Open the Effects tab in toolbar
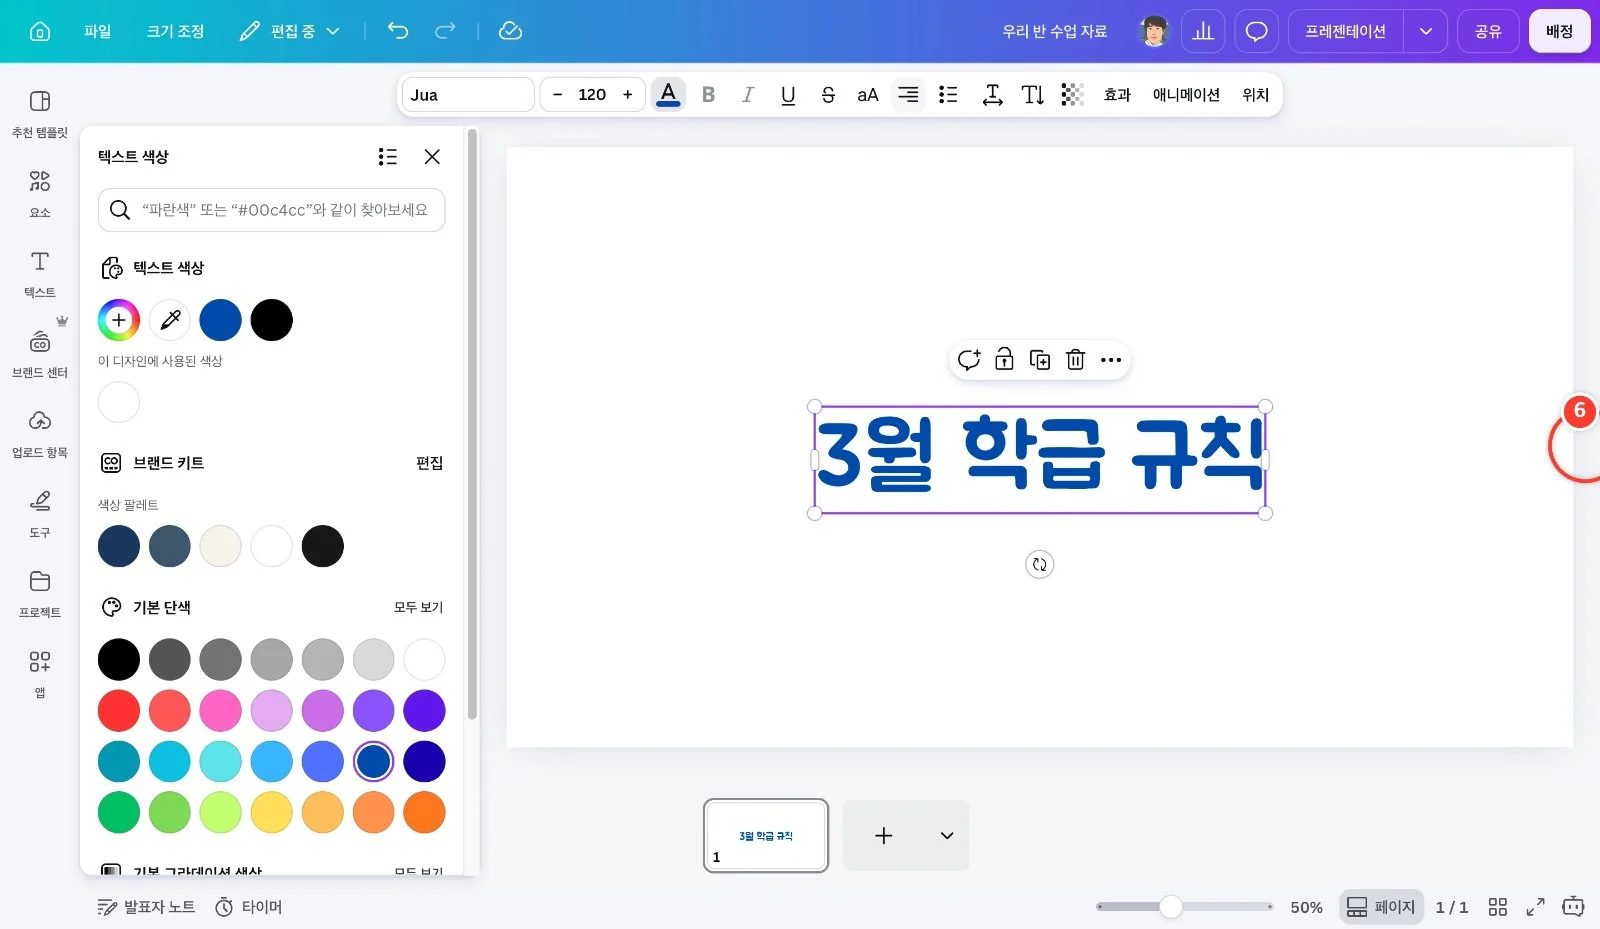The height and width of the screenshot is (929, 1600). coord(1117,95)
